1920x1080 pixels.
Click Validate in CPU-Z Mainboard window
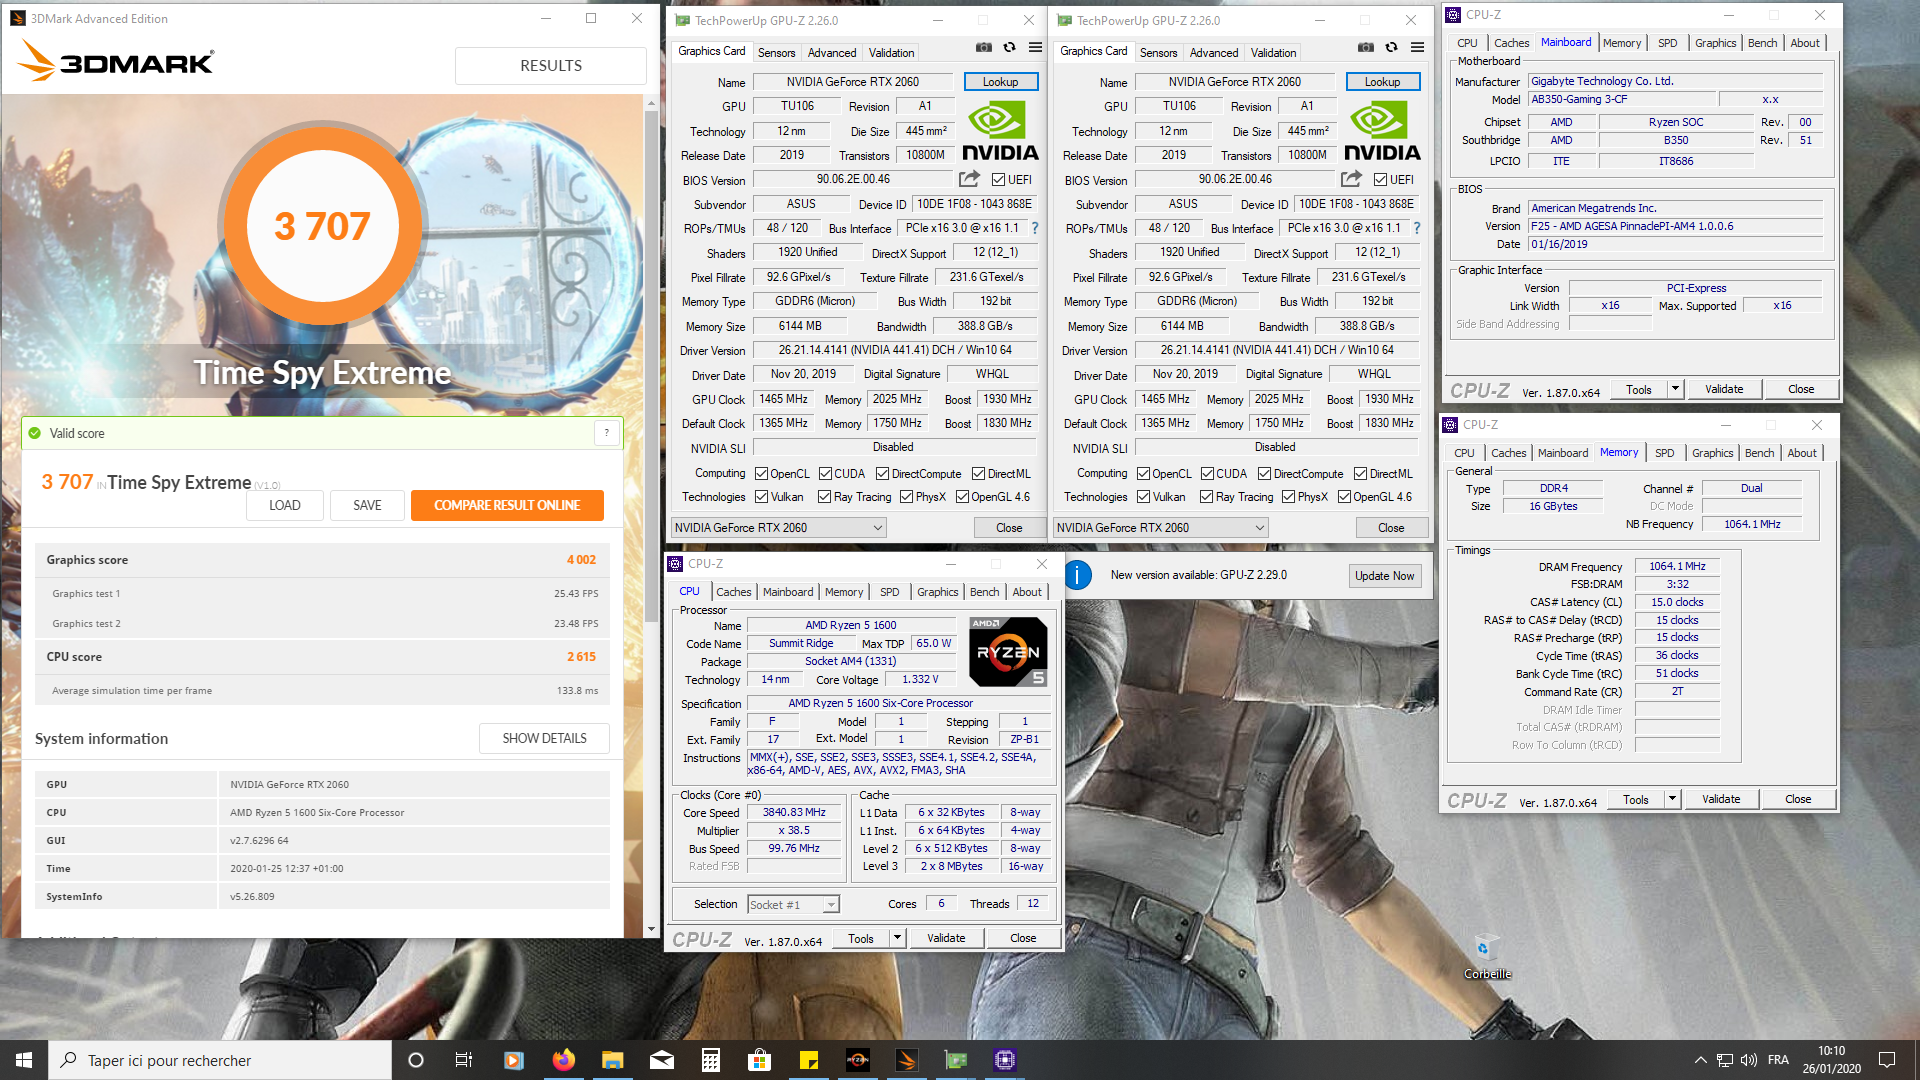[x=1724, y=389]
